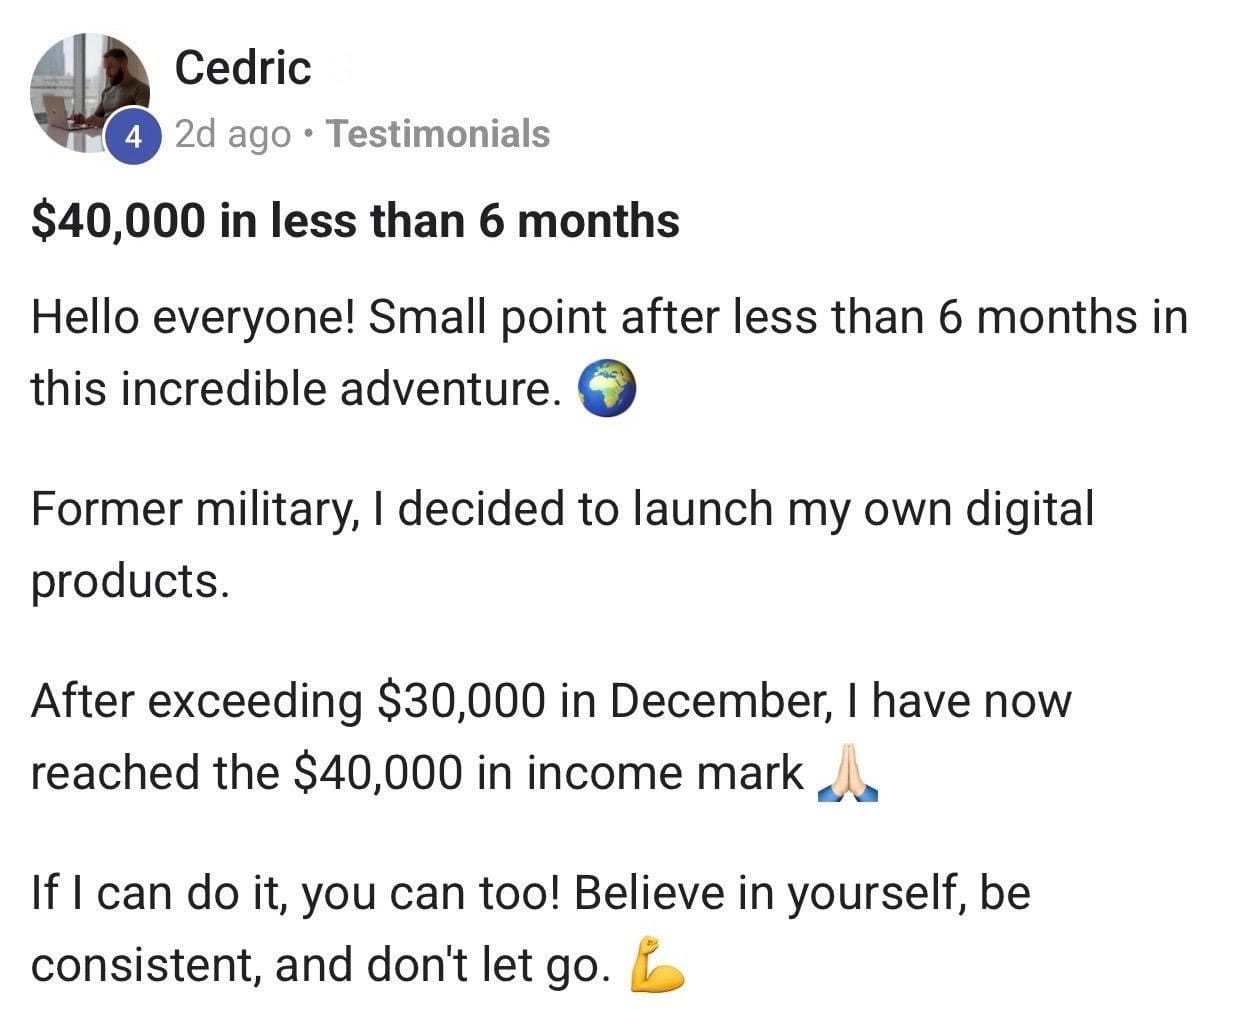The height and width of the screenshot is (1009, 1242).
Task: Click Cedric's profile avatar photo
Action: click(x=90, y=90)
